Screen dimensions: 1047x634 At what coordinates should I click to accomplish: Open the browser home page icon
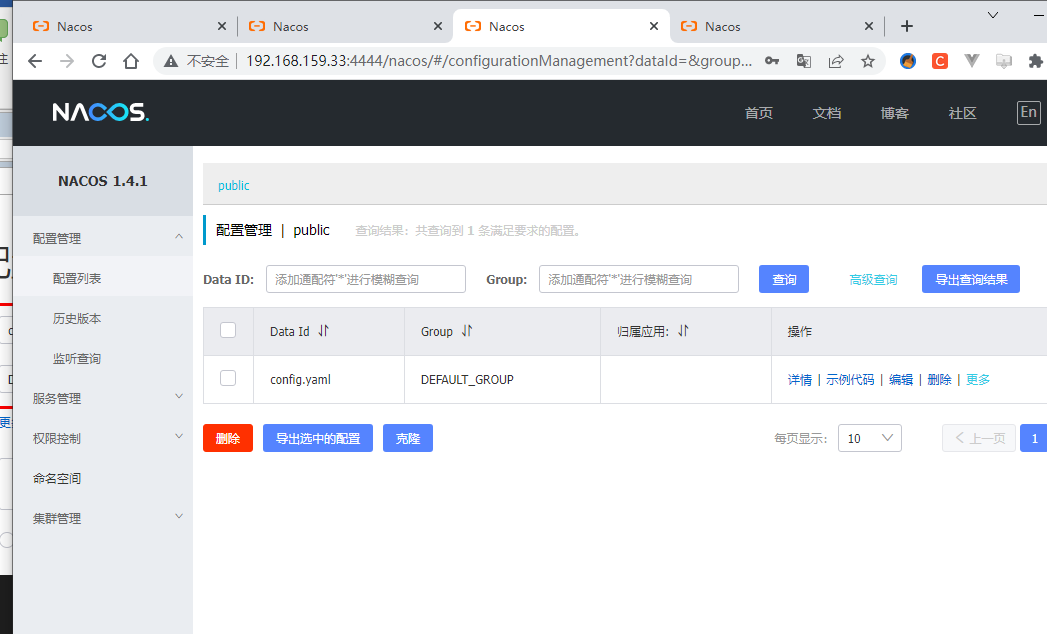pos(131,61)
